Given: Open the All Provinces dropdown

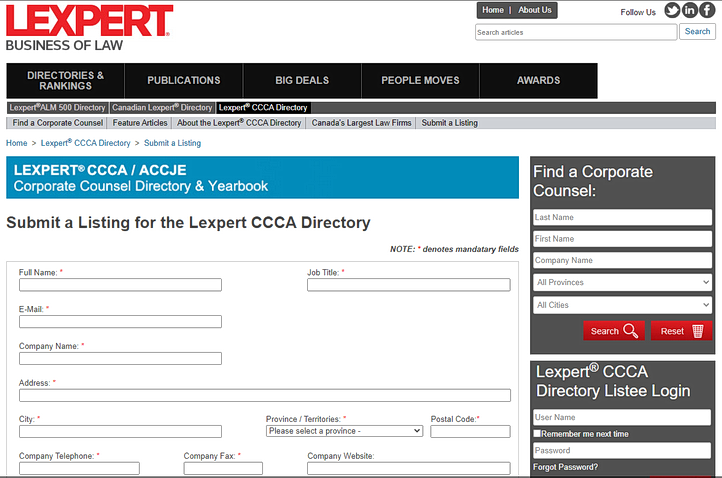Looking at the screenshot, I should pos(623,282).
